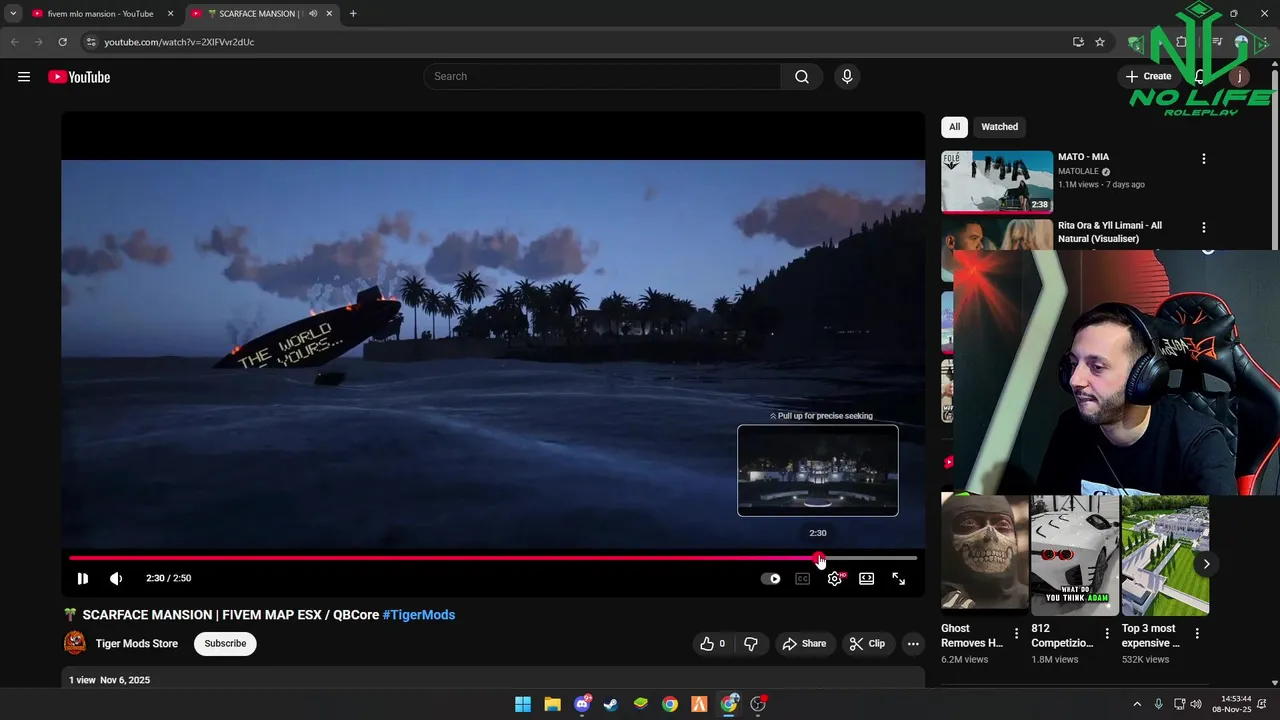Open the Top 3 most expensive short
The image size is (1280, 720).
[x=1165, y=555]
